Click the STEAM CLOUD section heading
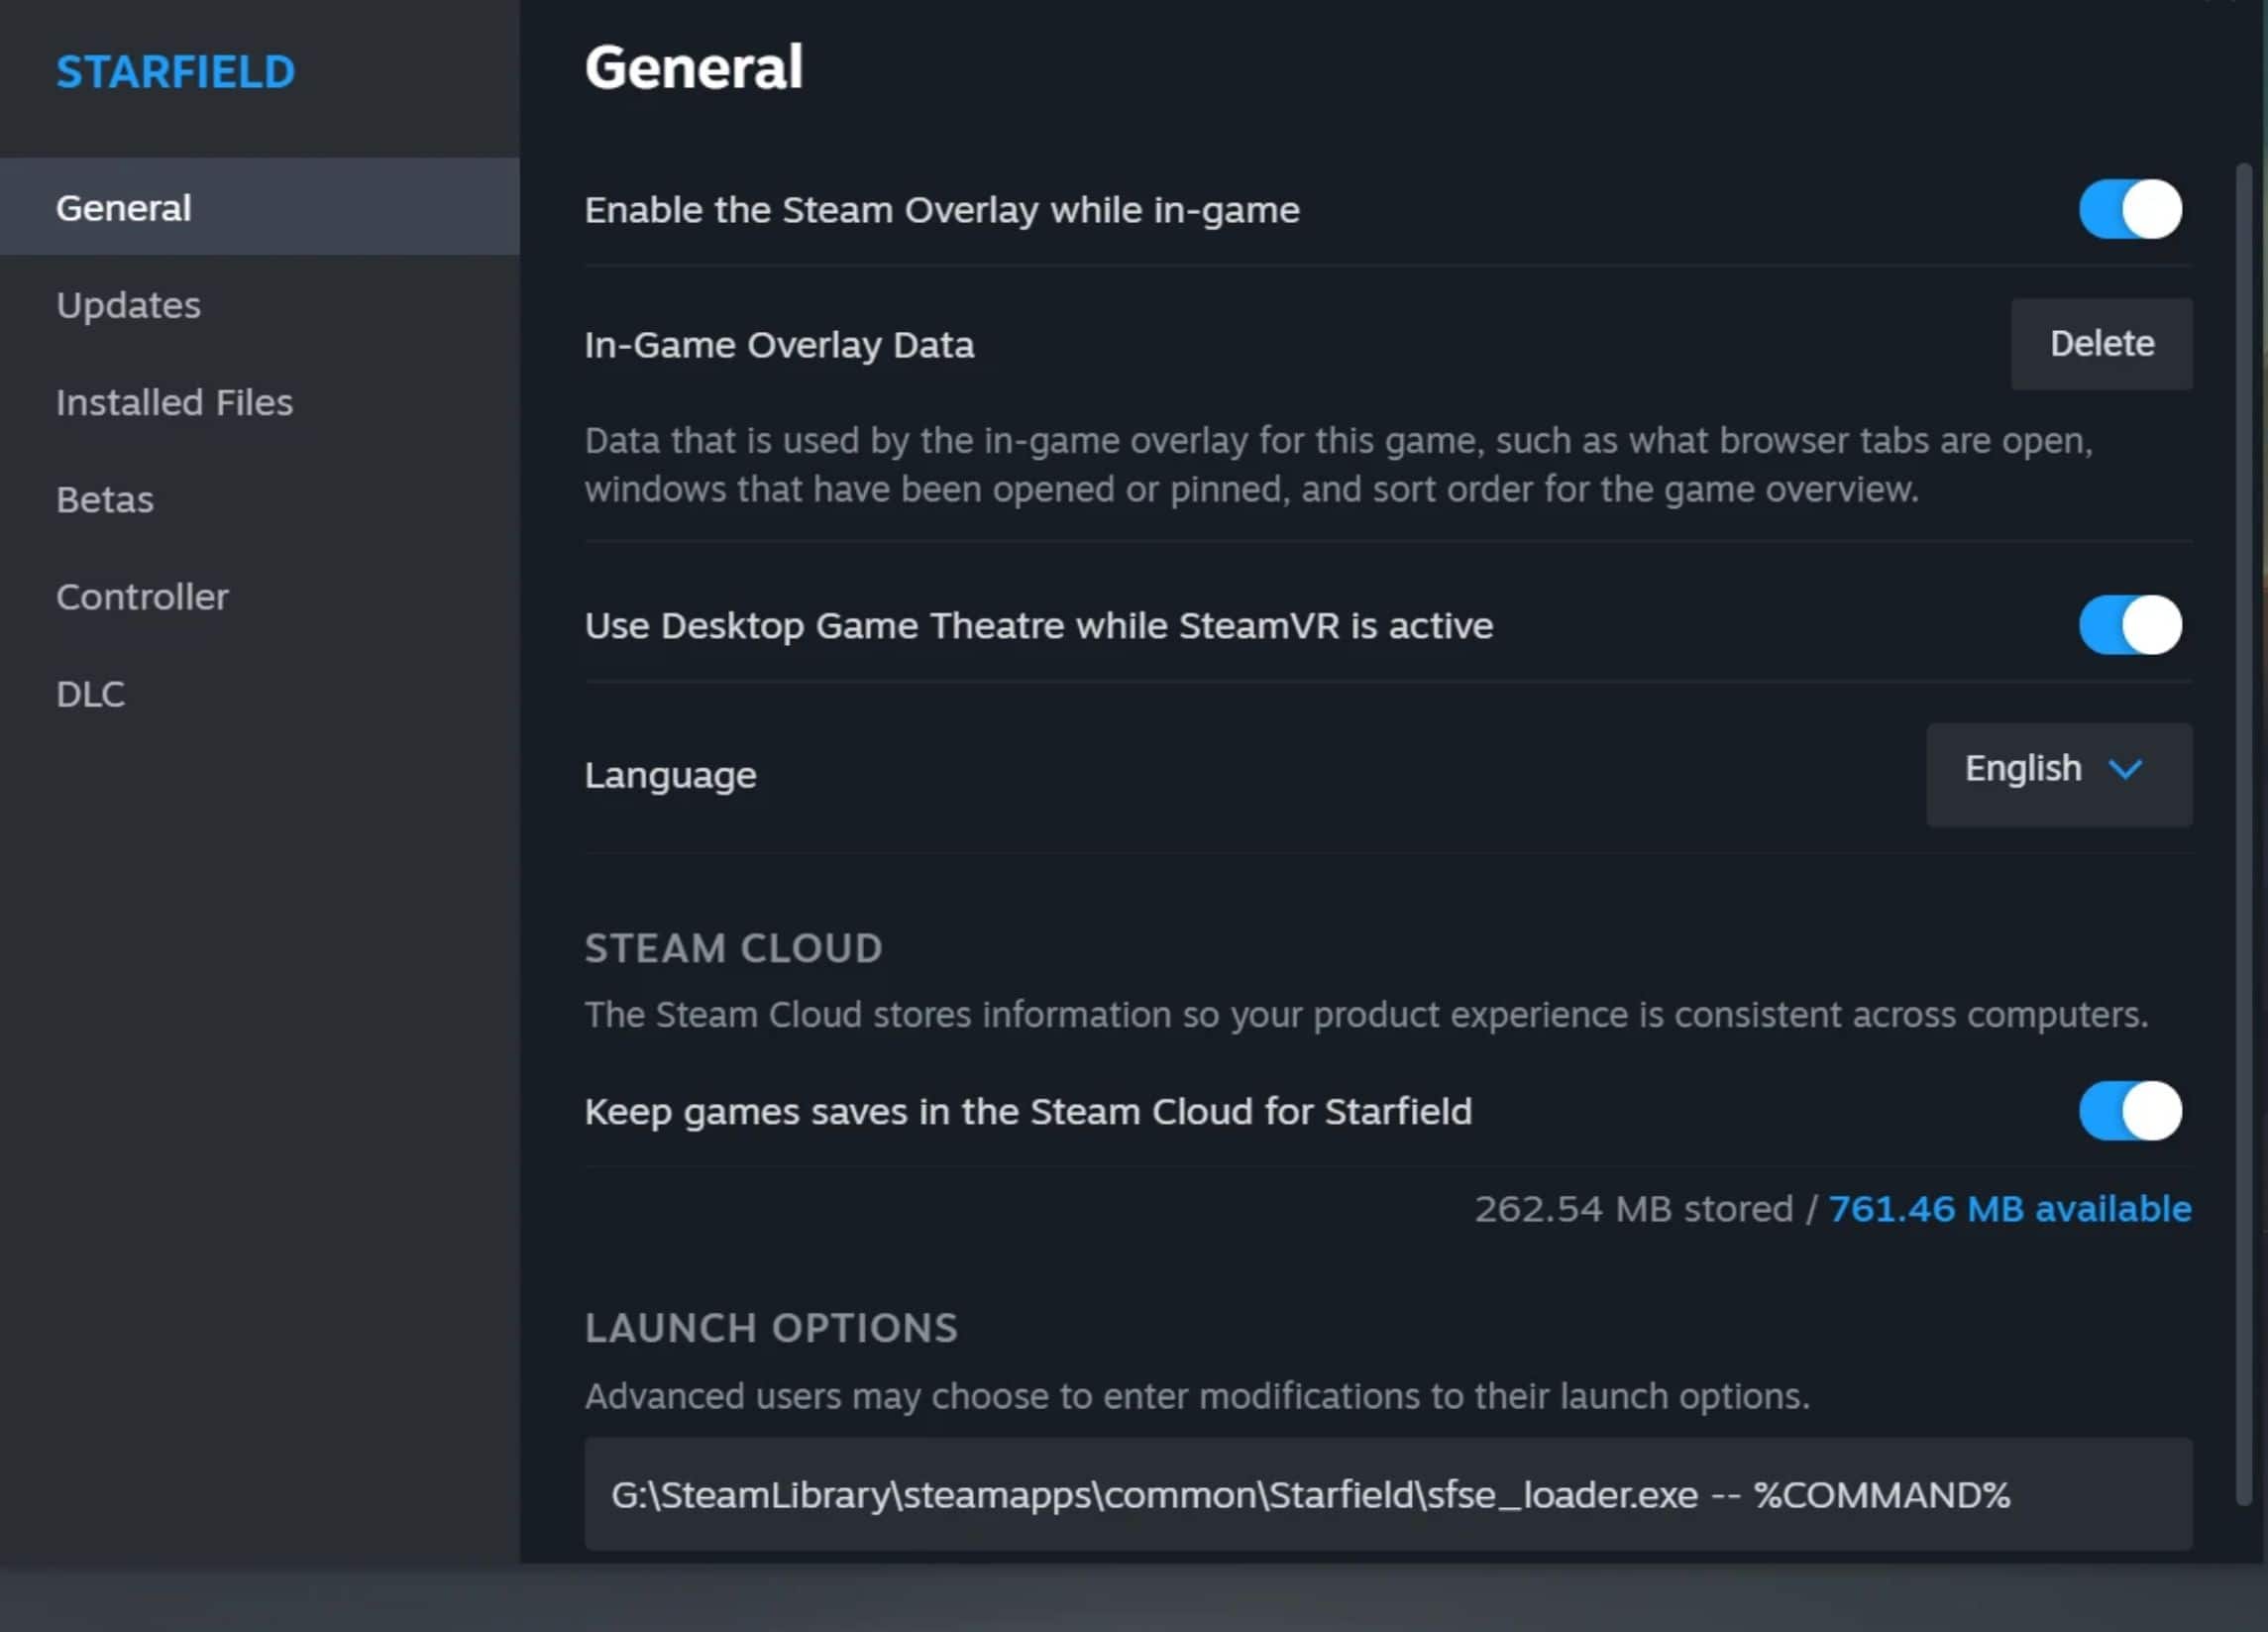 pyautogui.click(x=733, y=948)
